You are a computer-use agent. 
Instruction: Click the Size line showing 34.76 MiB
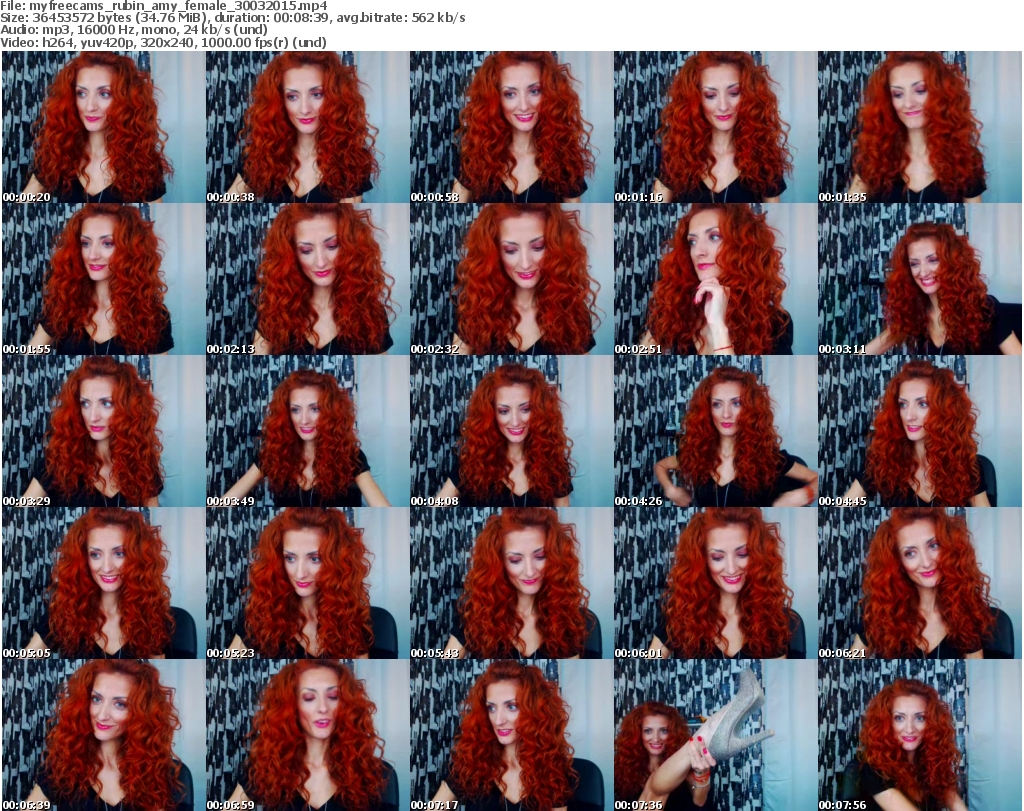click(x=232, y=18)
